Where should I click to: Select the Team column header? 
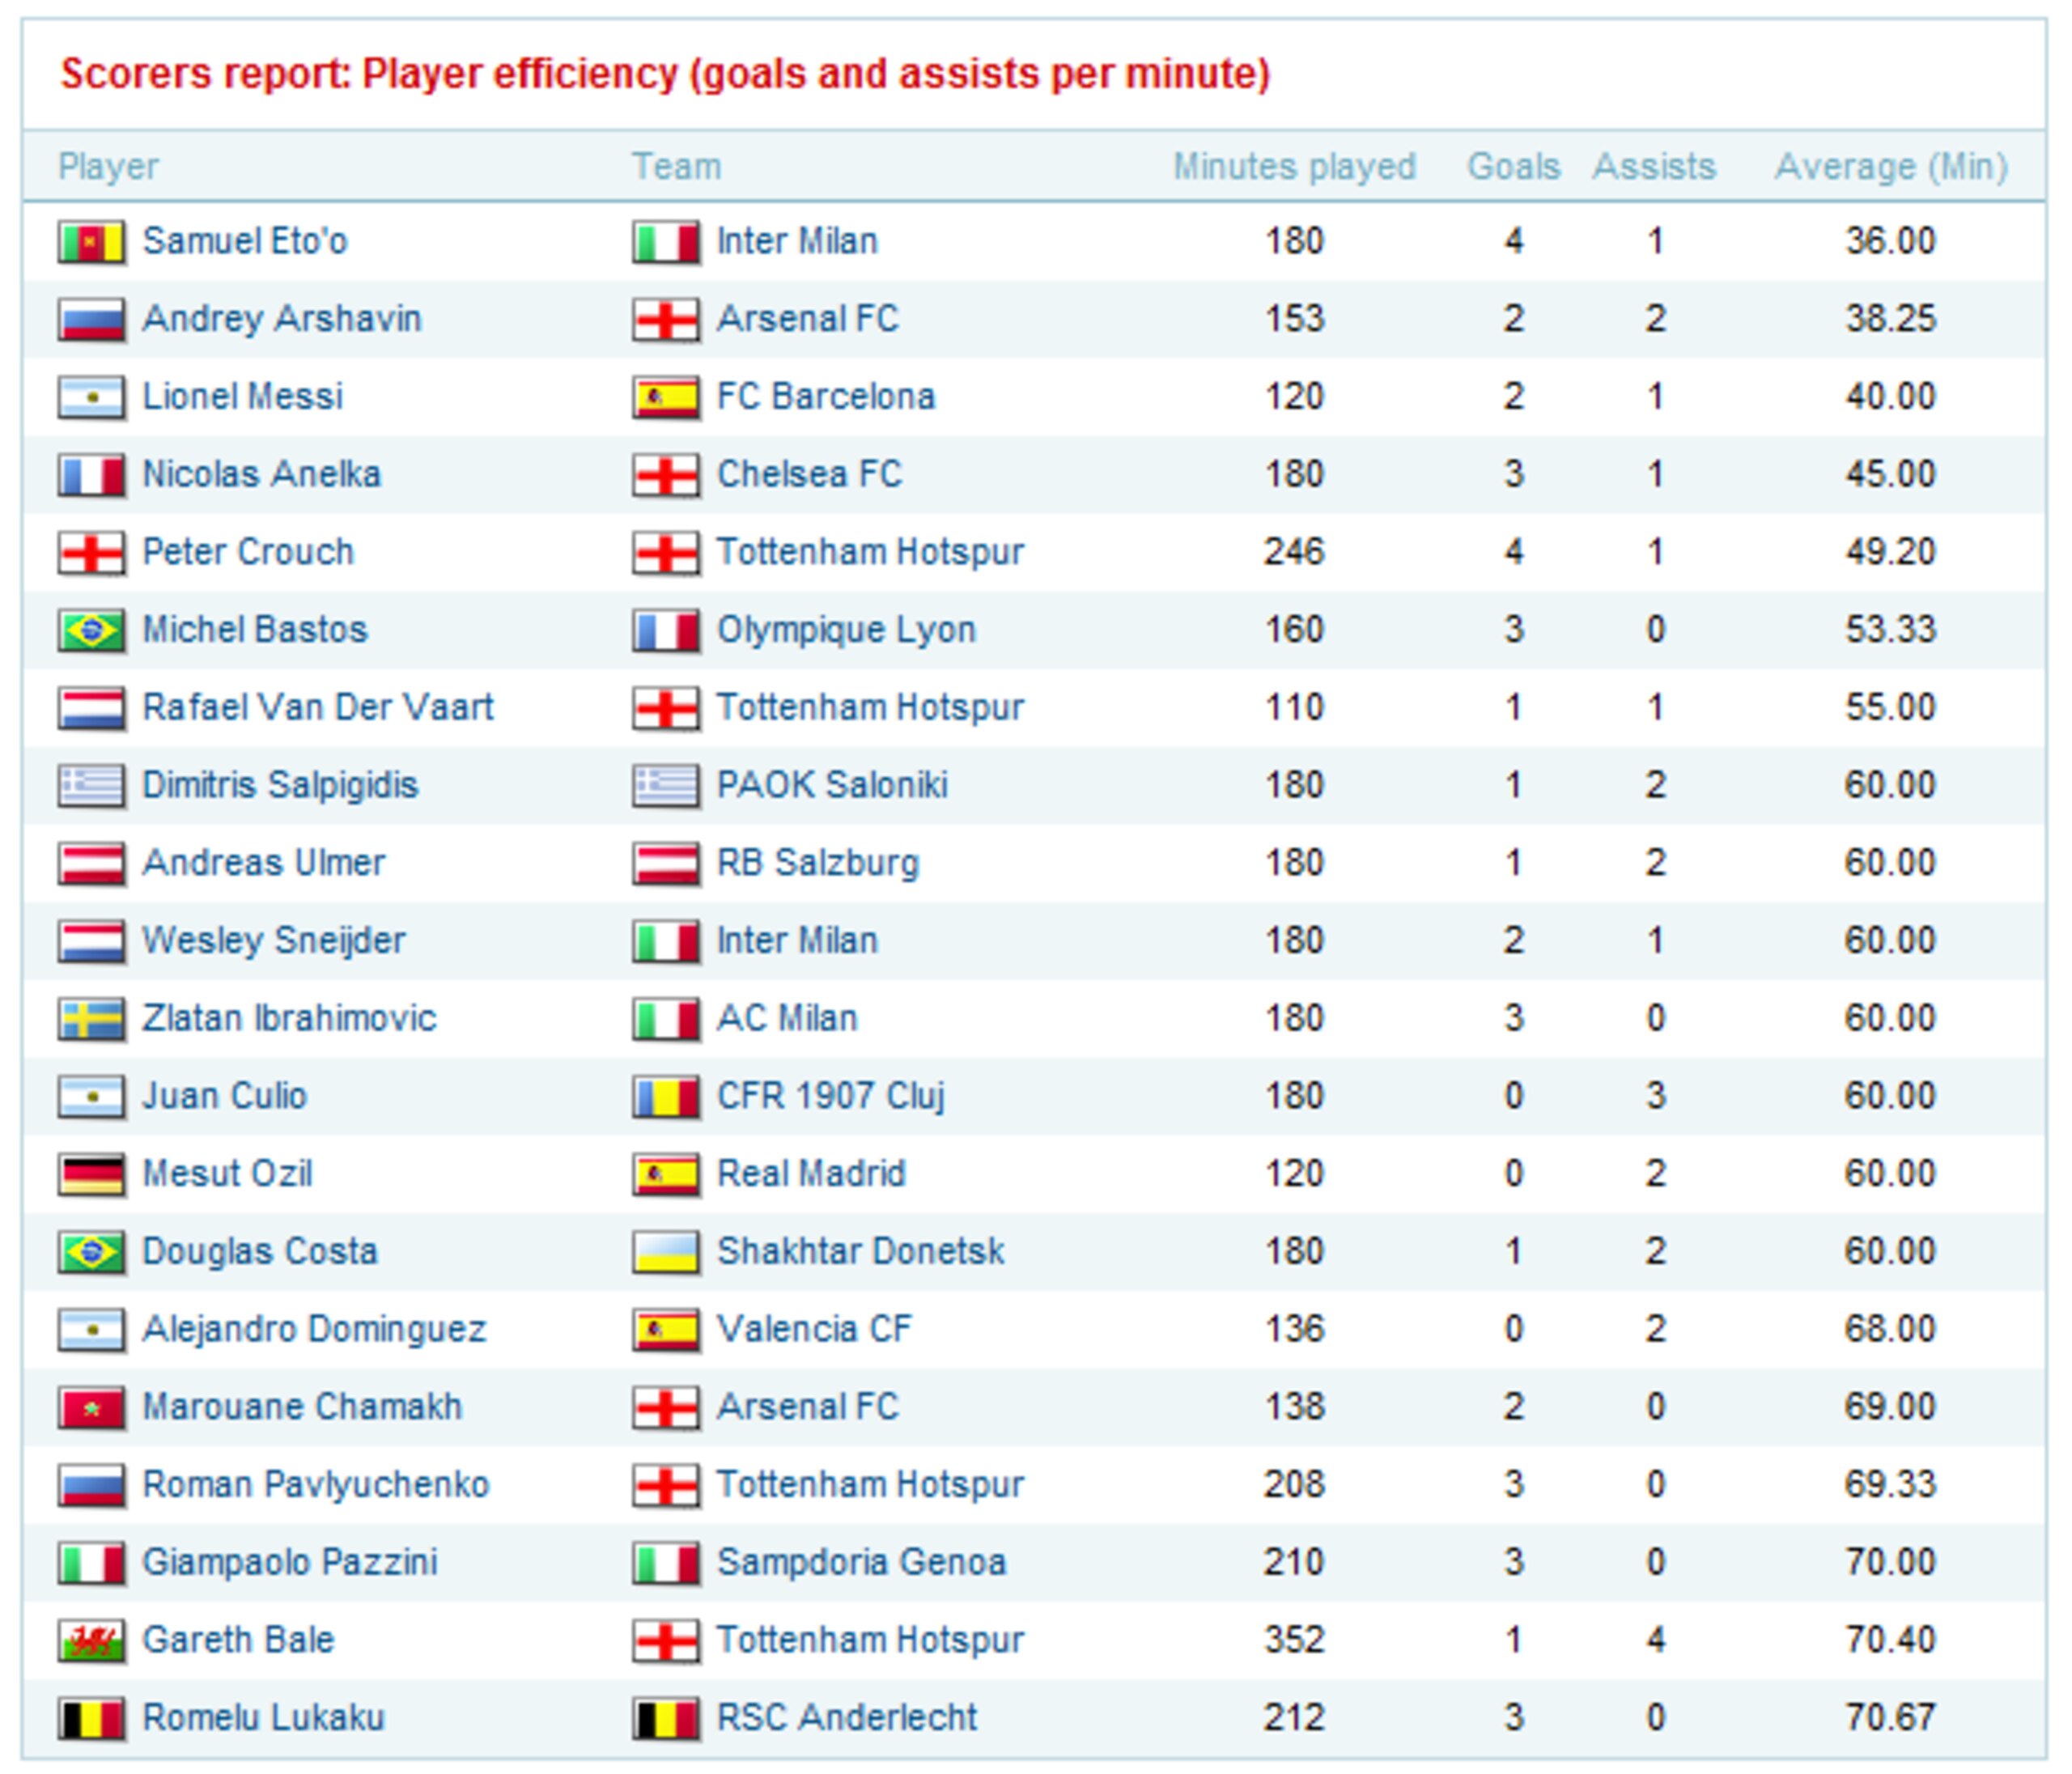(676, 167)
